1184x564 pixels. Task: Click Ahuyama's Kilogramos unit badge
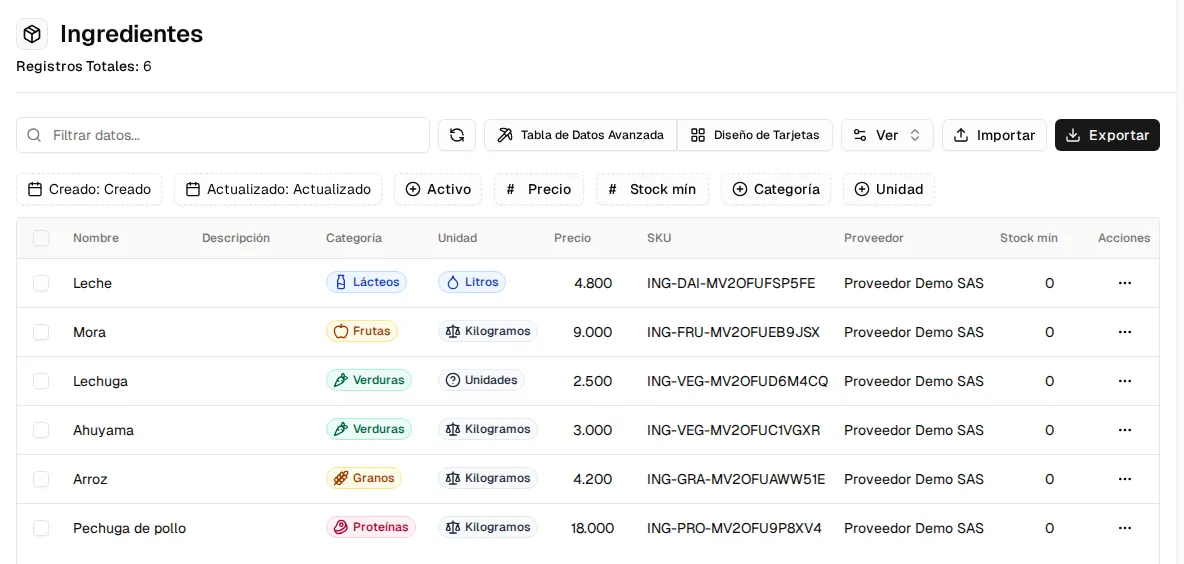[x=488, y=430]
